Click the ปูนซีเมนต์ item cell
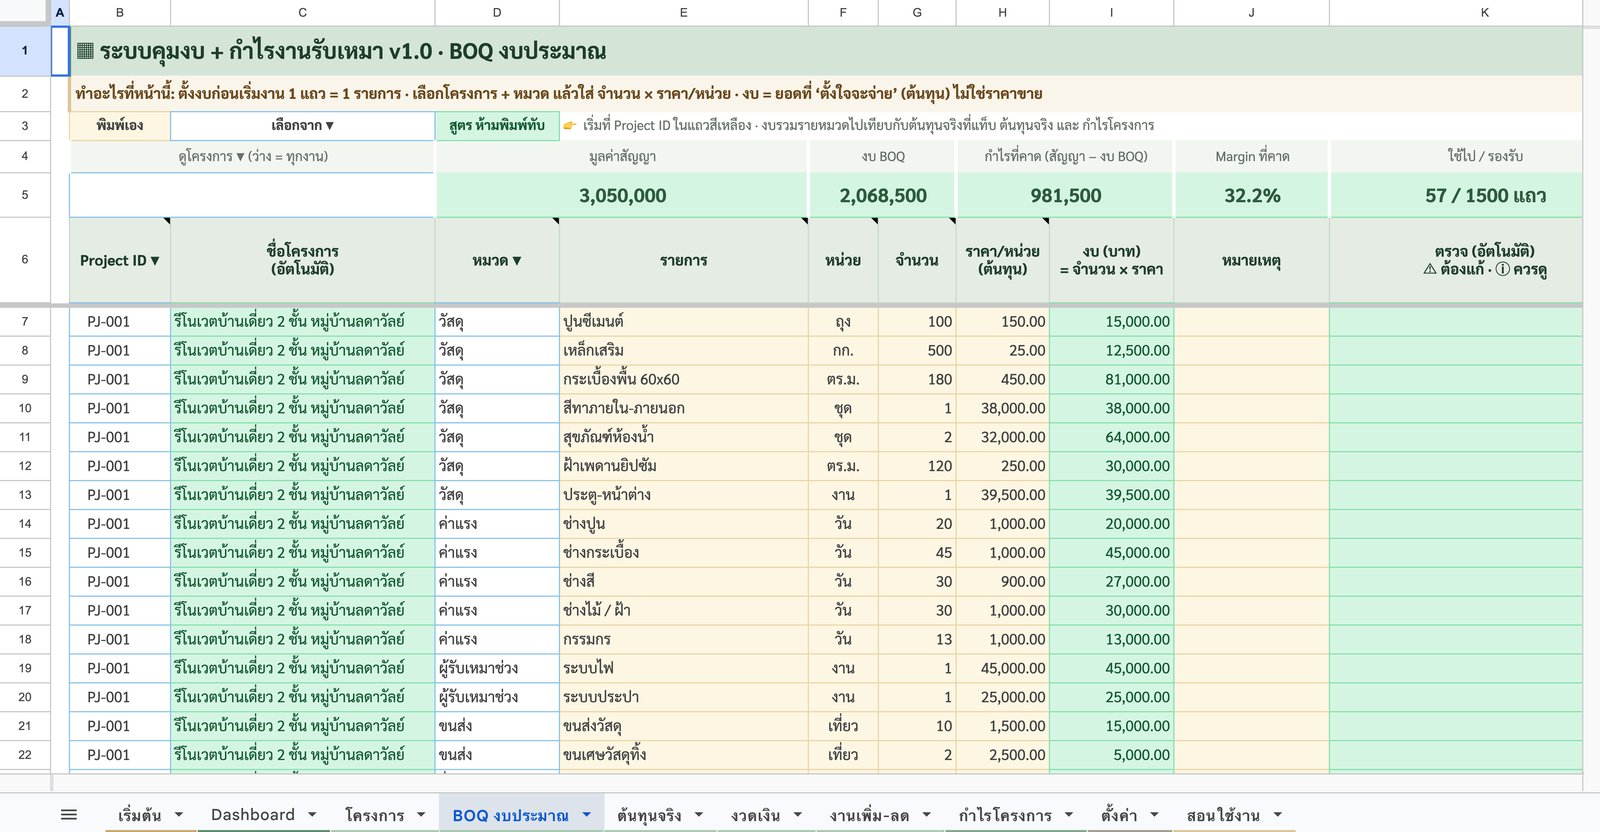 tap(683, 322)
